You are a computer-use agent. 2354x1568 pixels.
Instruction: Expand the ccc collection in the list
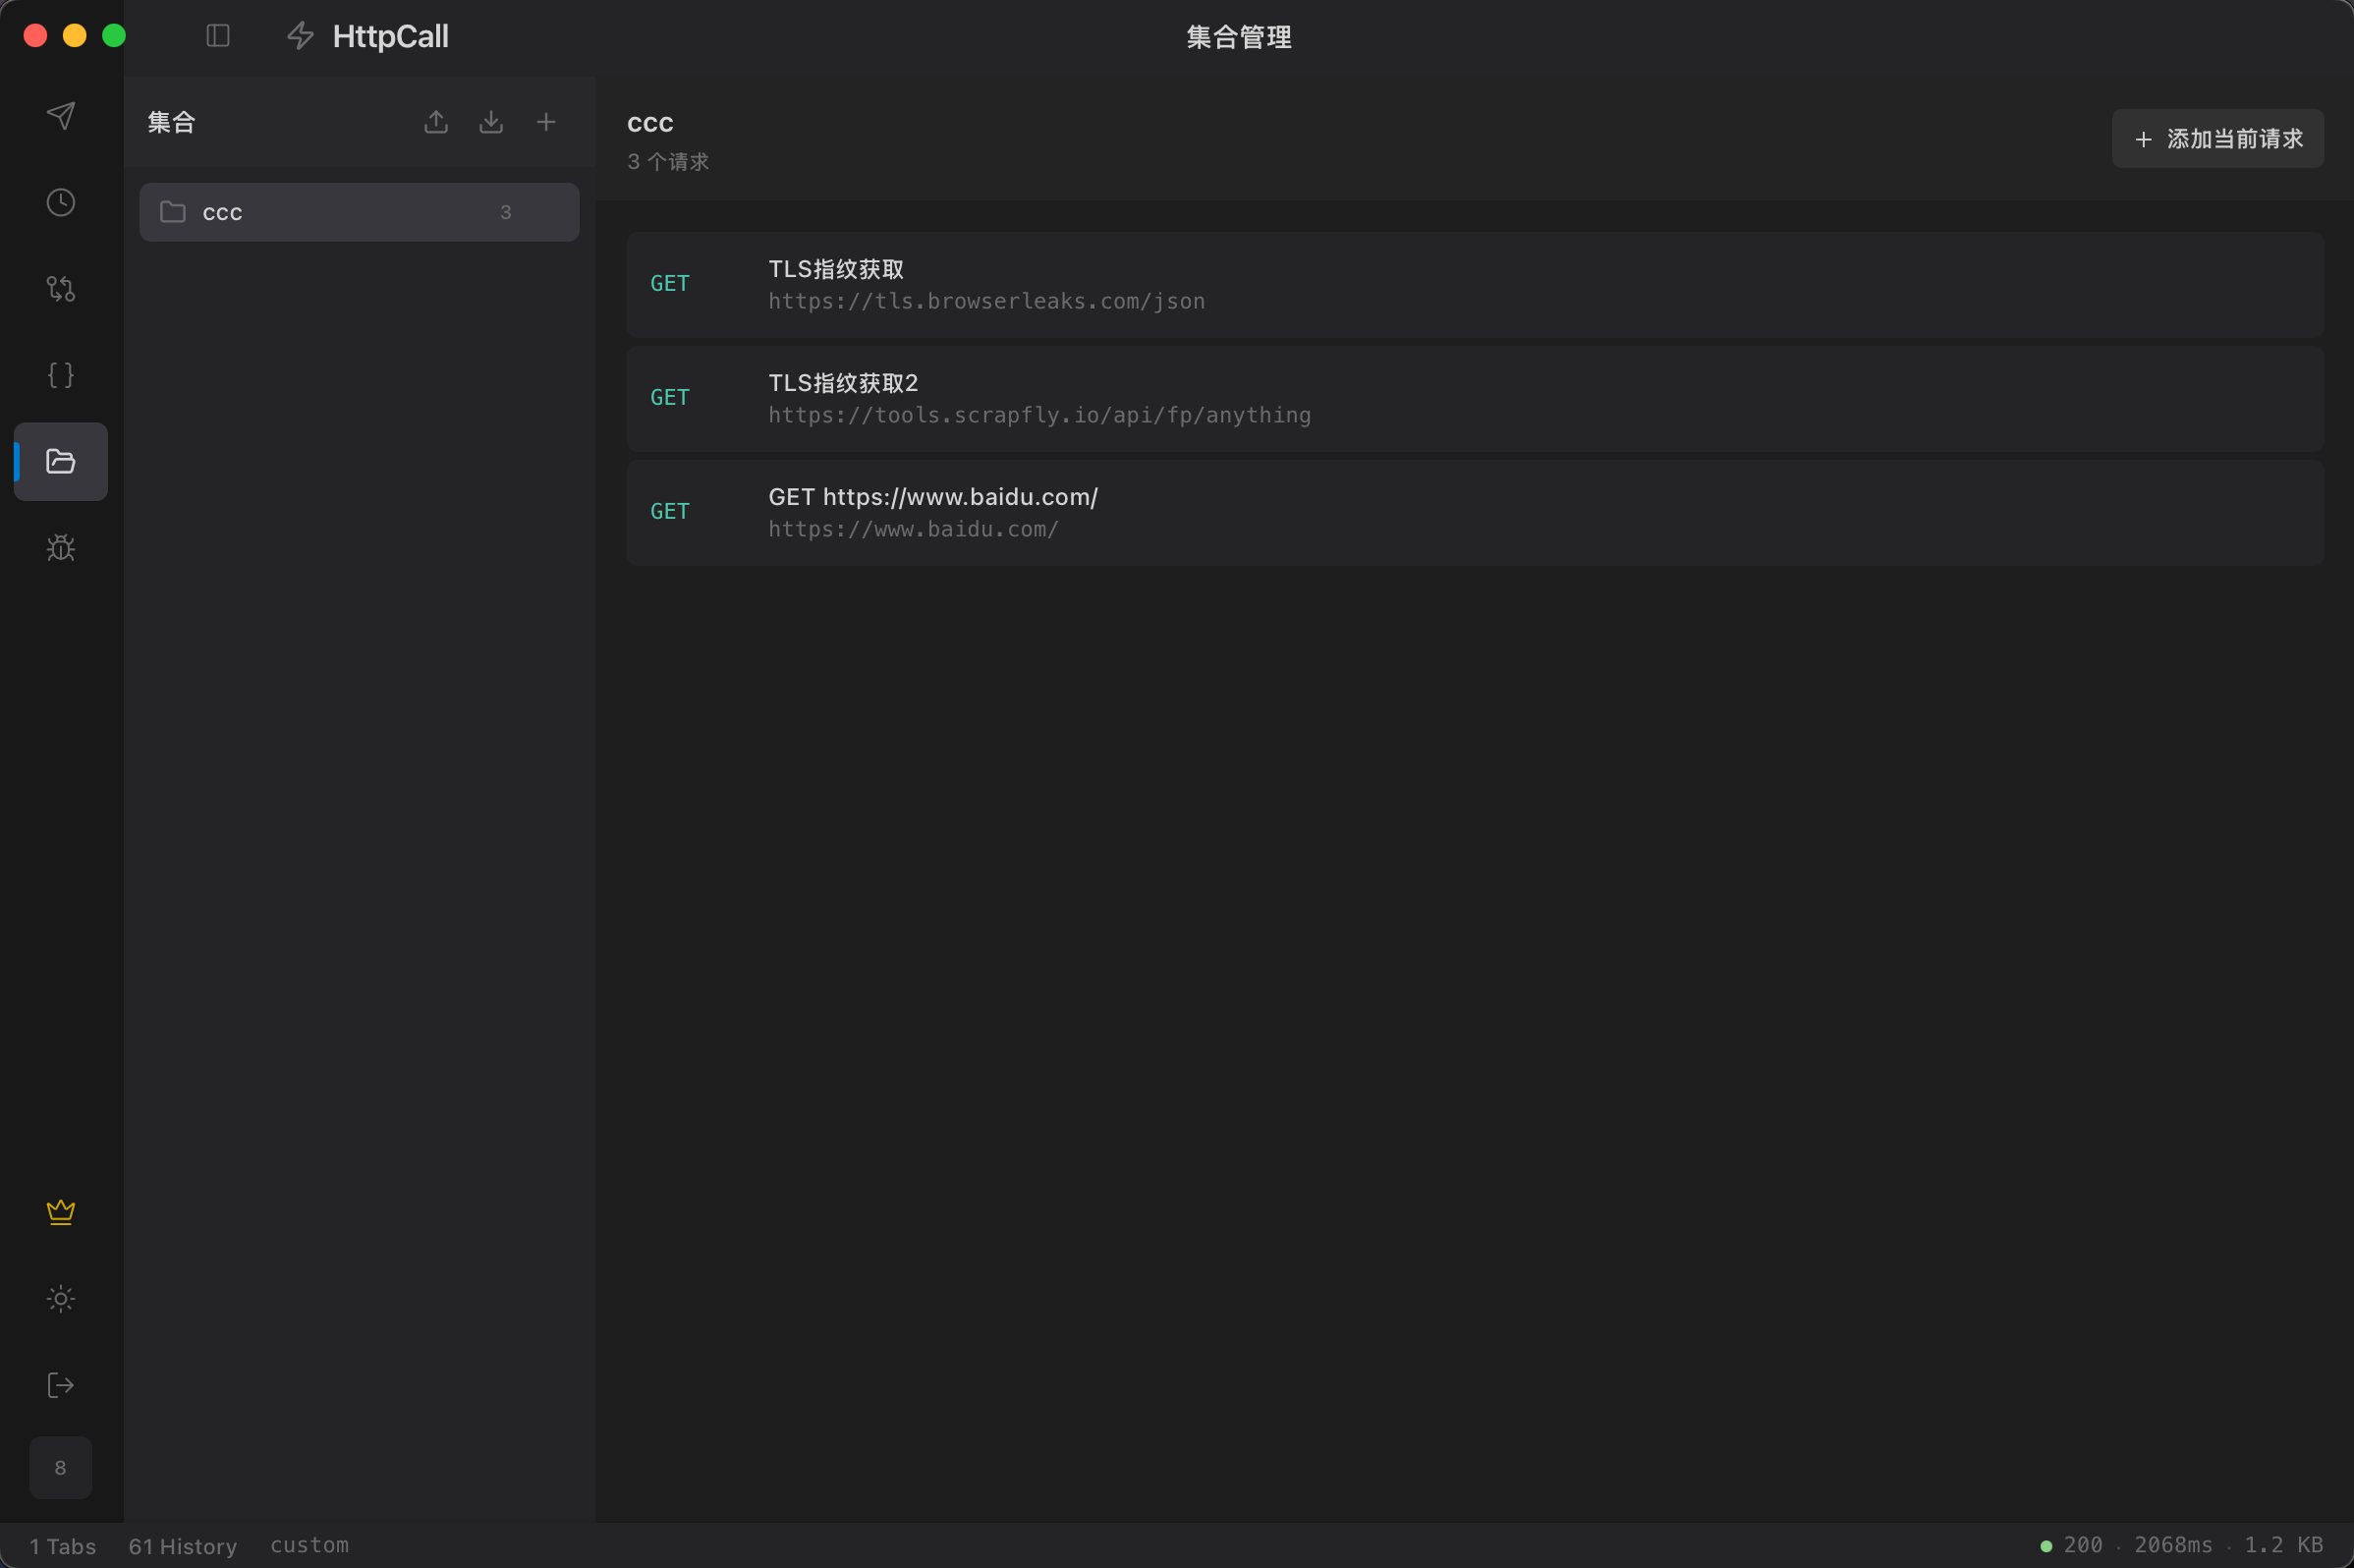pos(359,212)
